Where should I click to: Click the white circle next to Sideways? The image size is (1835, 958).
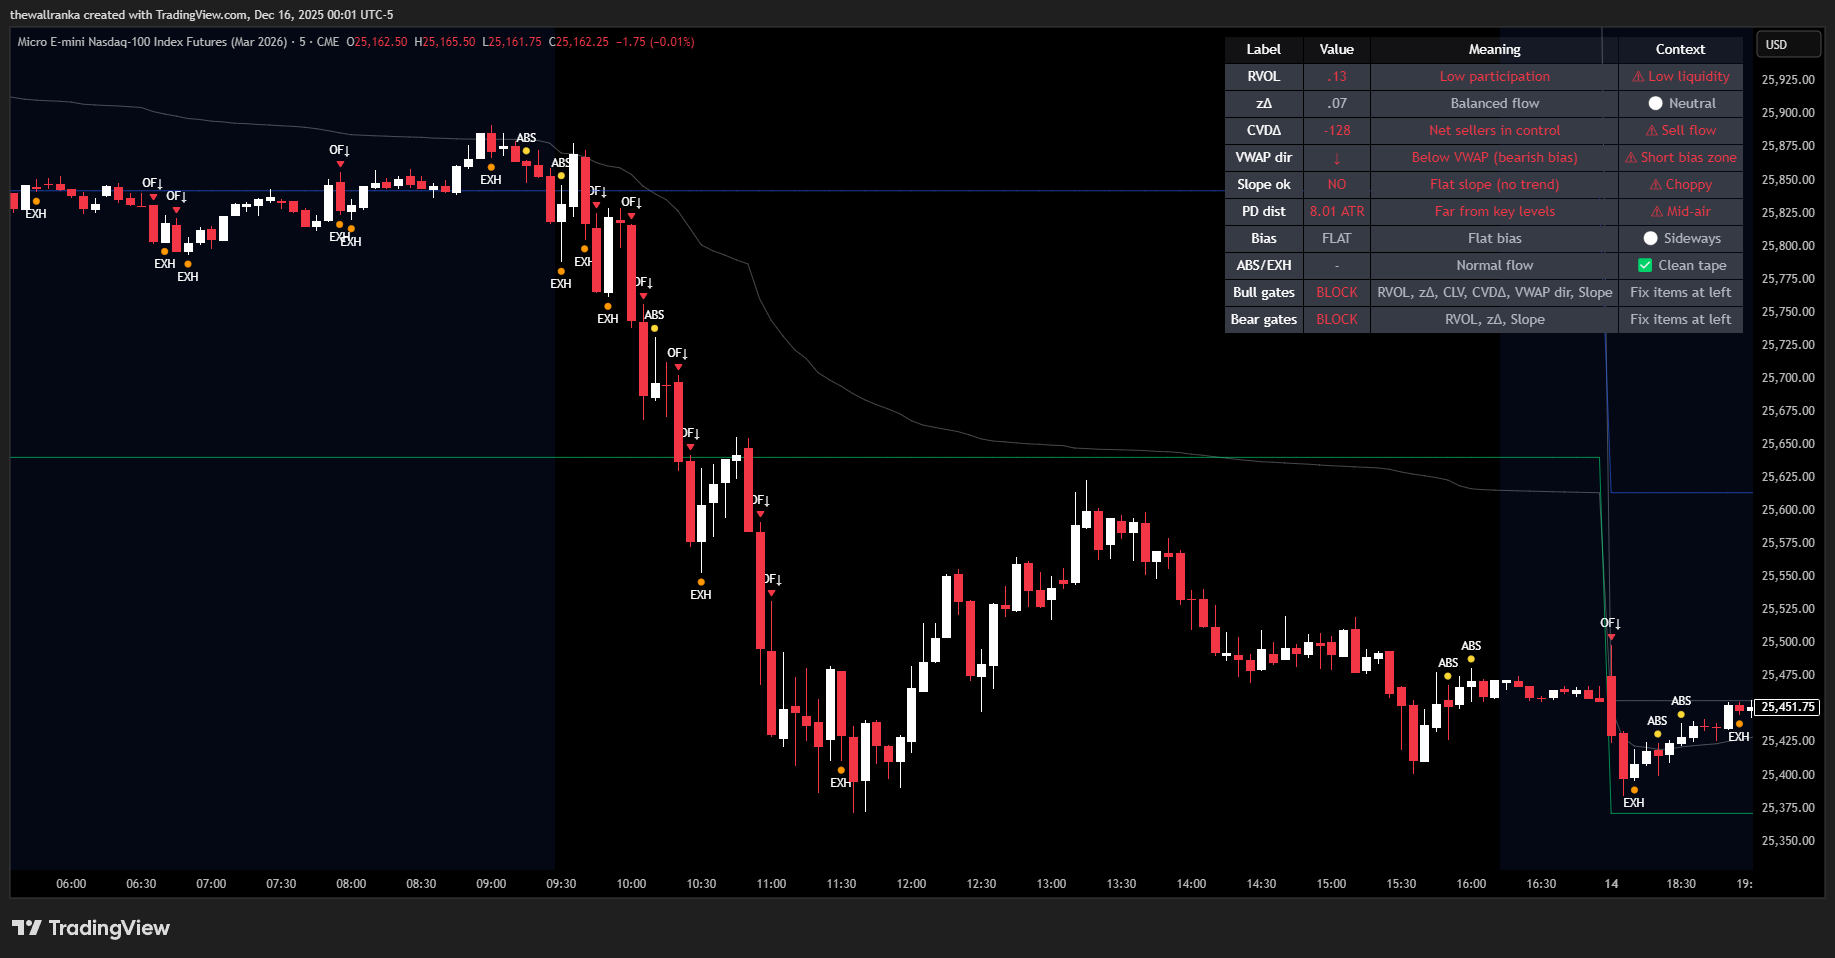(1650, 238)
